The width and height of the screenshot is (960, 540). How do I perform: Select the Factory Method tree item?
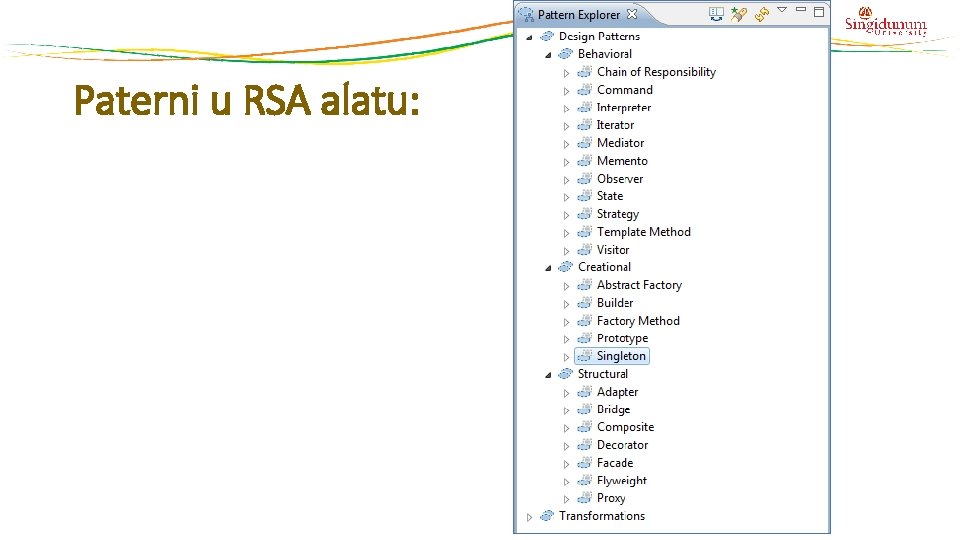coord(638,321)
